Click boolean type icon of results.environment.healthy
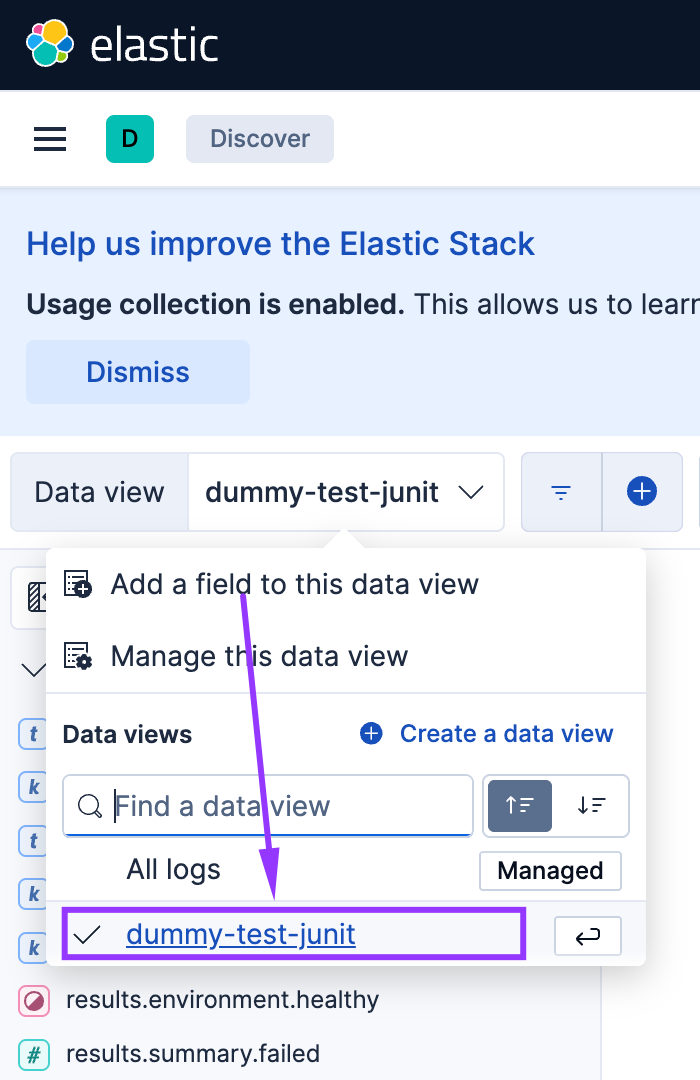 [34, 1001]
